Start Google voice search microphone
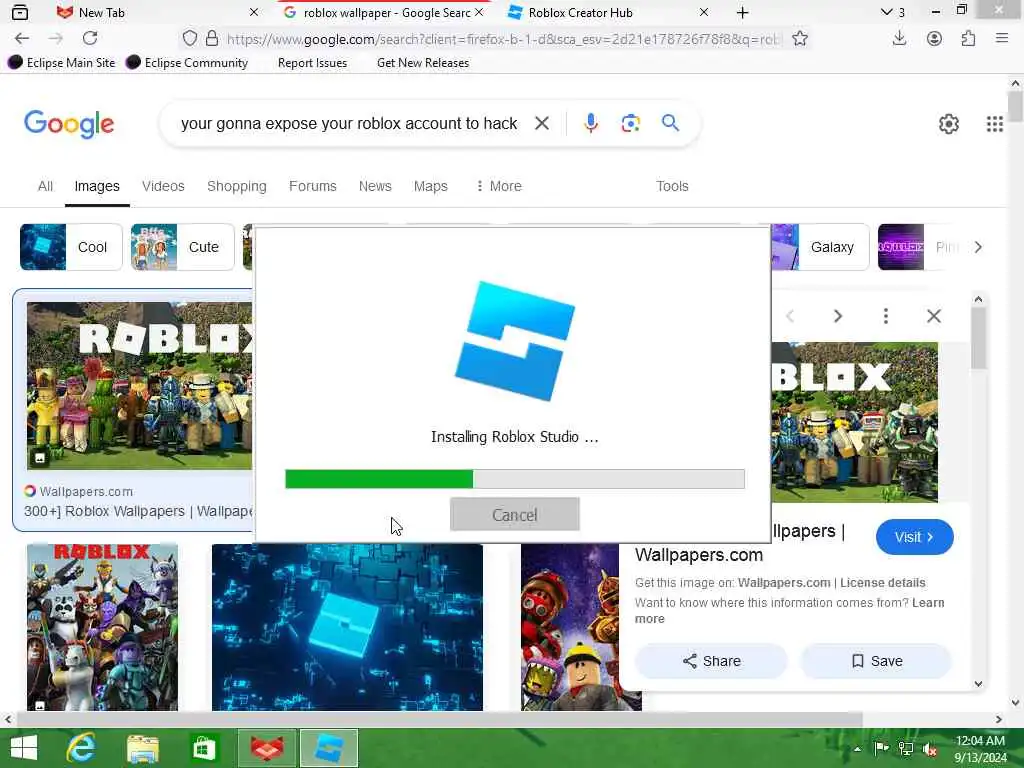Viewport: 1024px width, 768px height. (590, 123)
